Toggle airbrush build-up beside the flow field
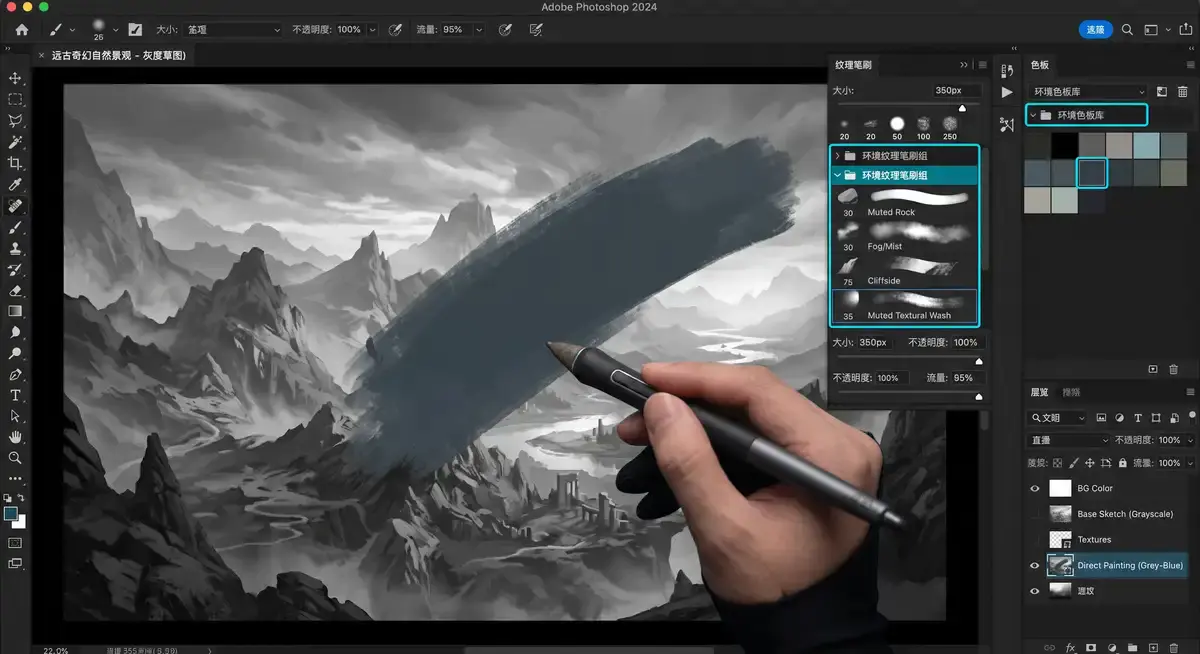1200x654 pixels. tap(506, 30)
